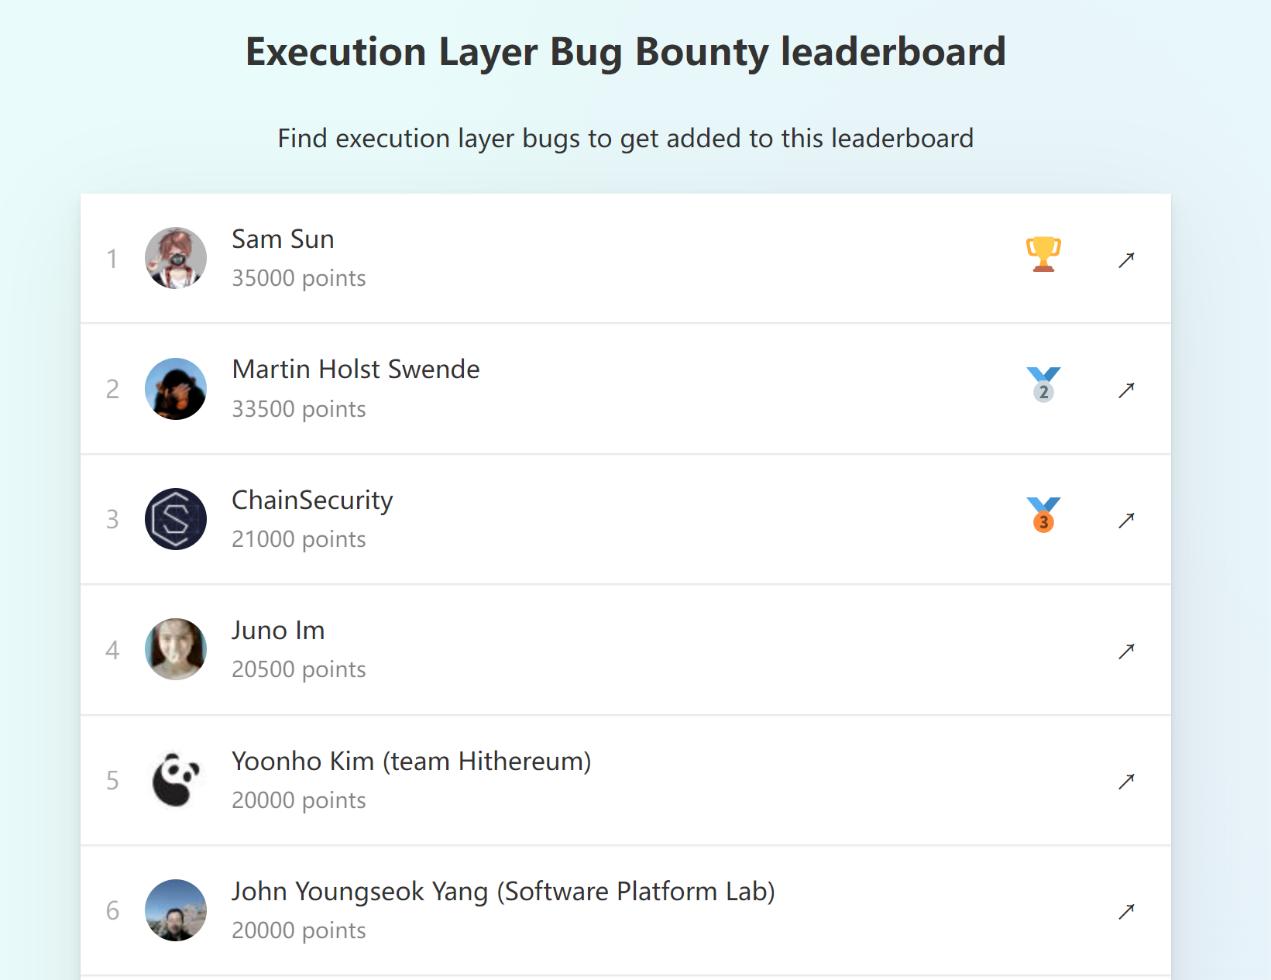The image size is (1271, 980).
Task: Click the gold trophy icon for Sam Sun
Action: tap(1043, 254)
